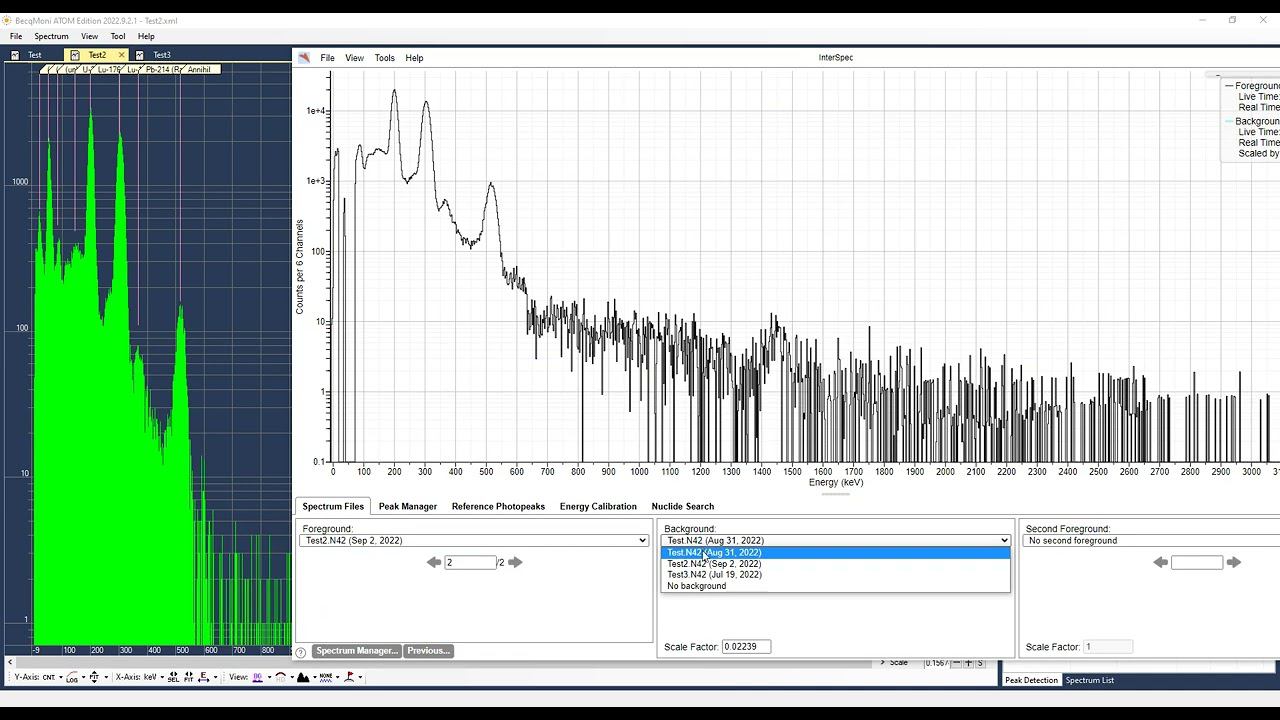1280x720 pixels.
Task: Open the Spectrum Manager
Action: pos(357,651)
